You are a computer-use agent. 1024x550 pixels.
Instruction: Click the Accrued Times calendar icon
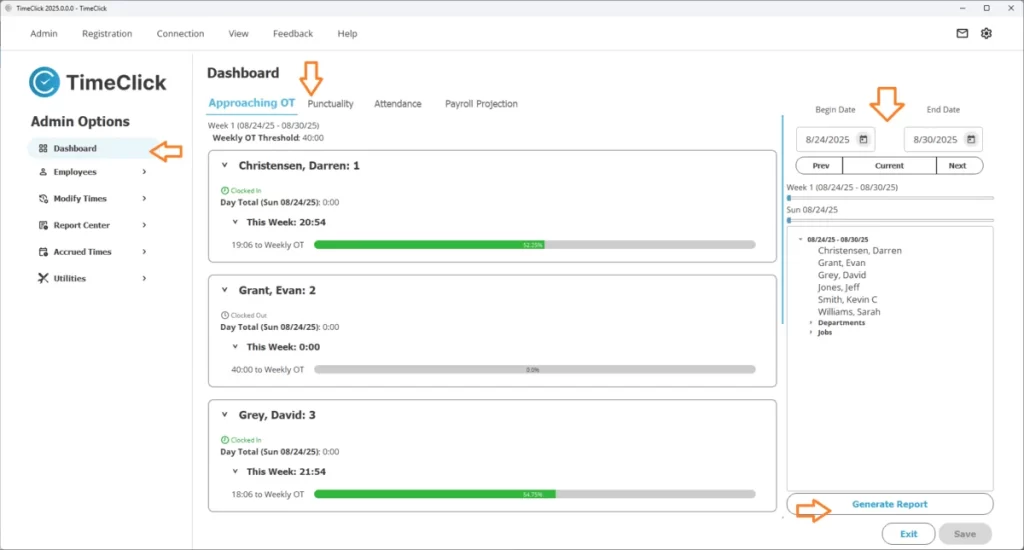point(43,252)
